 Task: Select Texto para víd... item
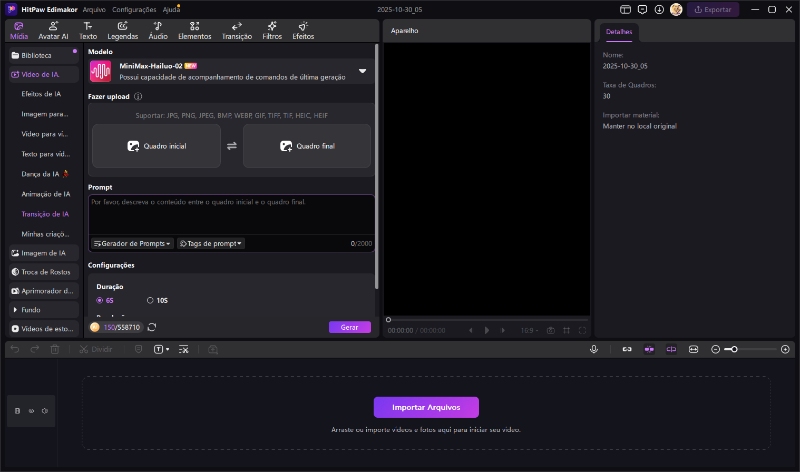45,154
